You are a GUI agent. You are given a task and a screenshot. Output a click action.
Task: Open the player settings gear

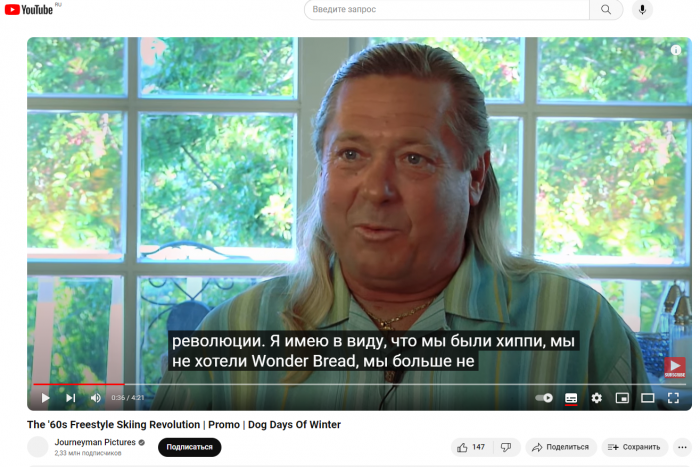tap(596, 397)
